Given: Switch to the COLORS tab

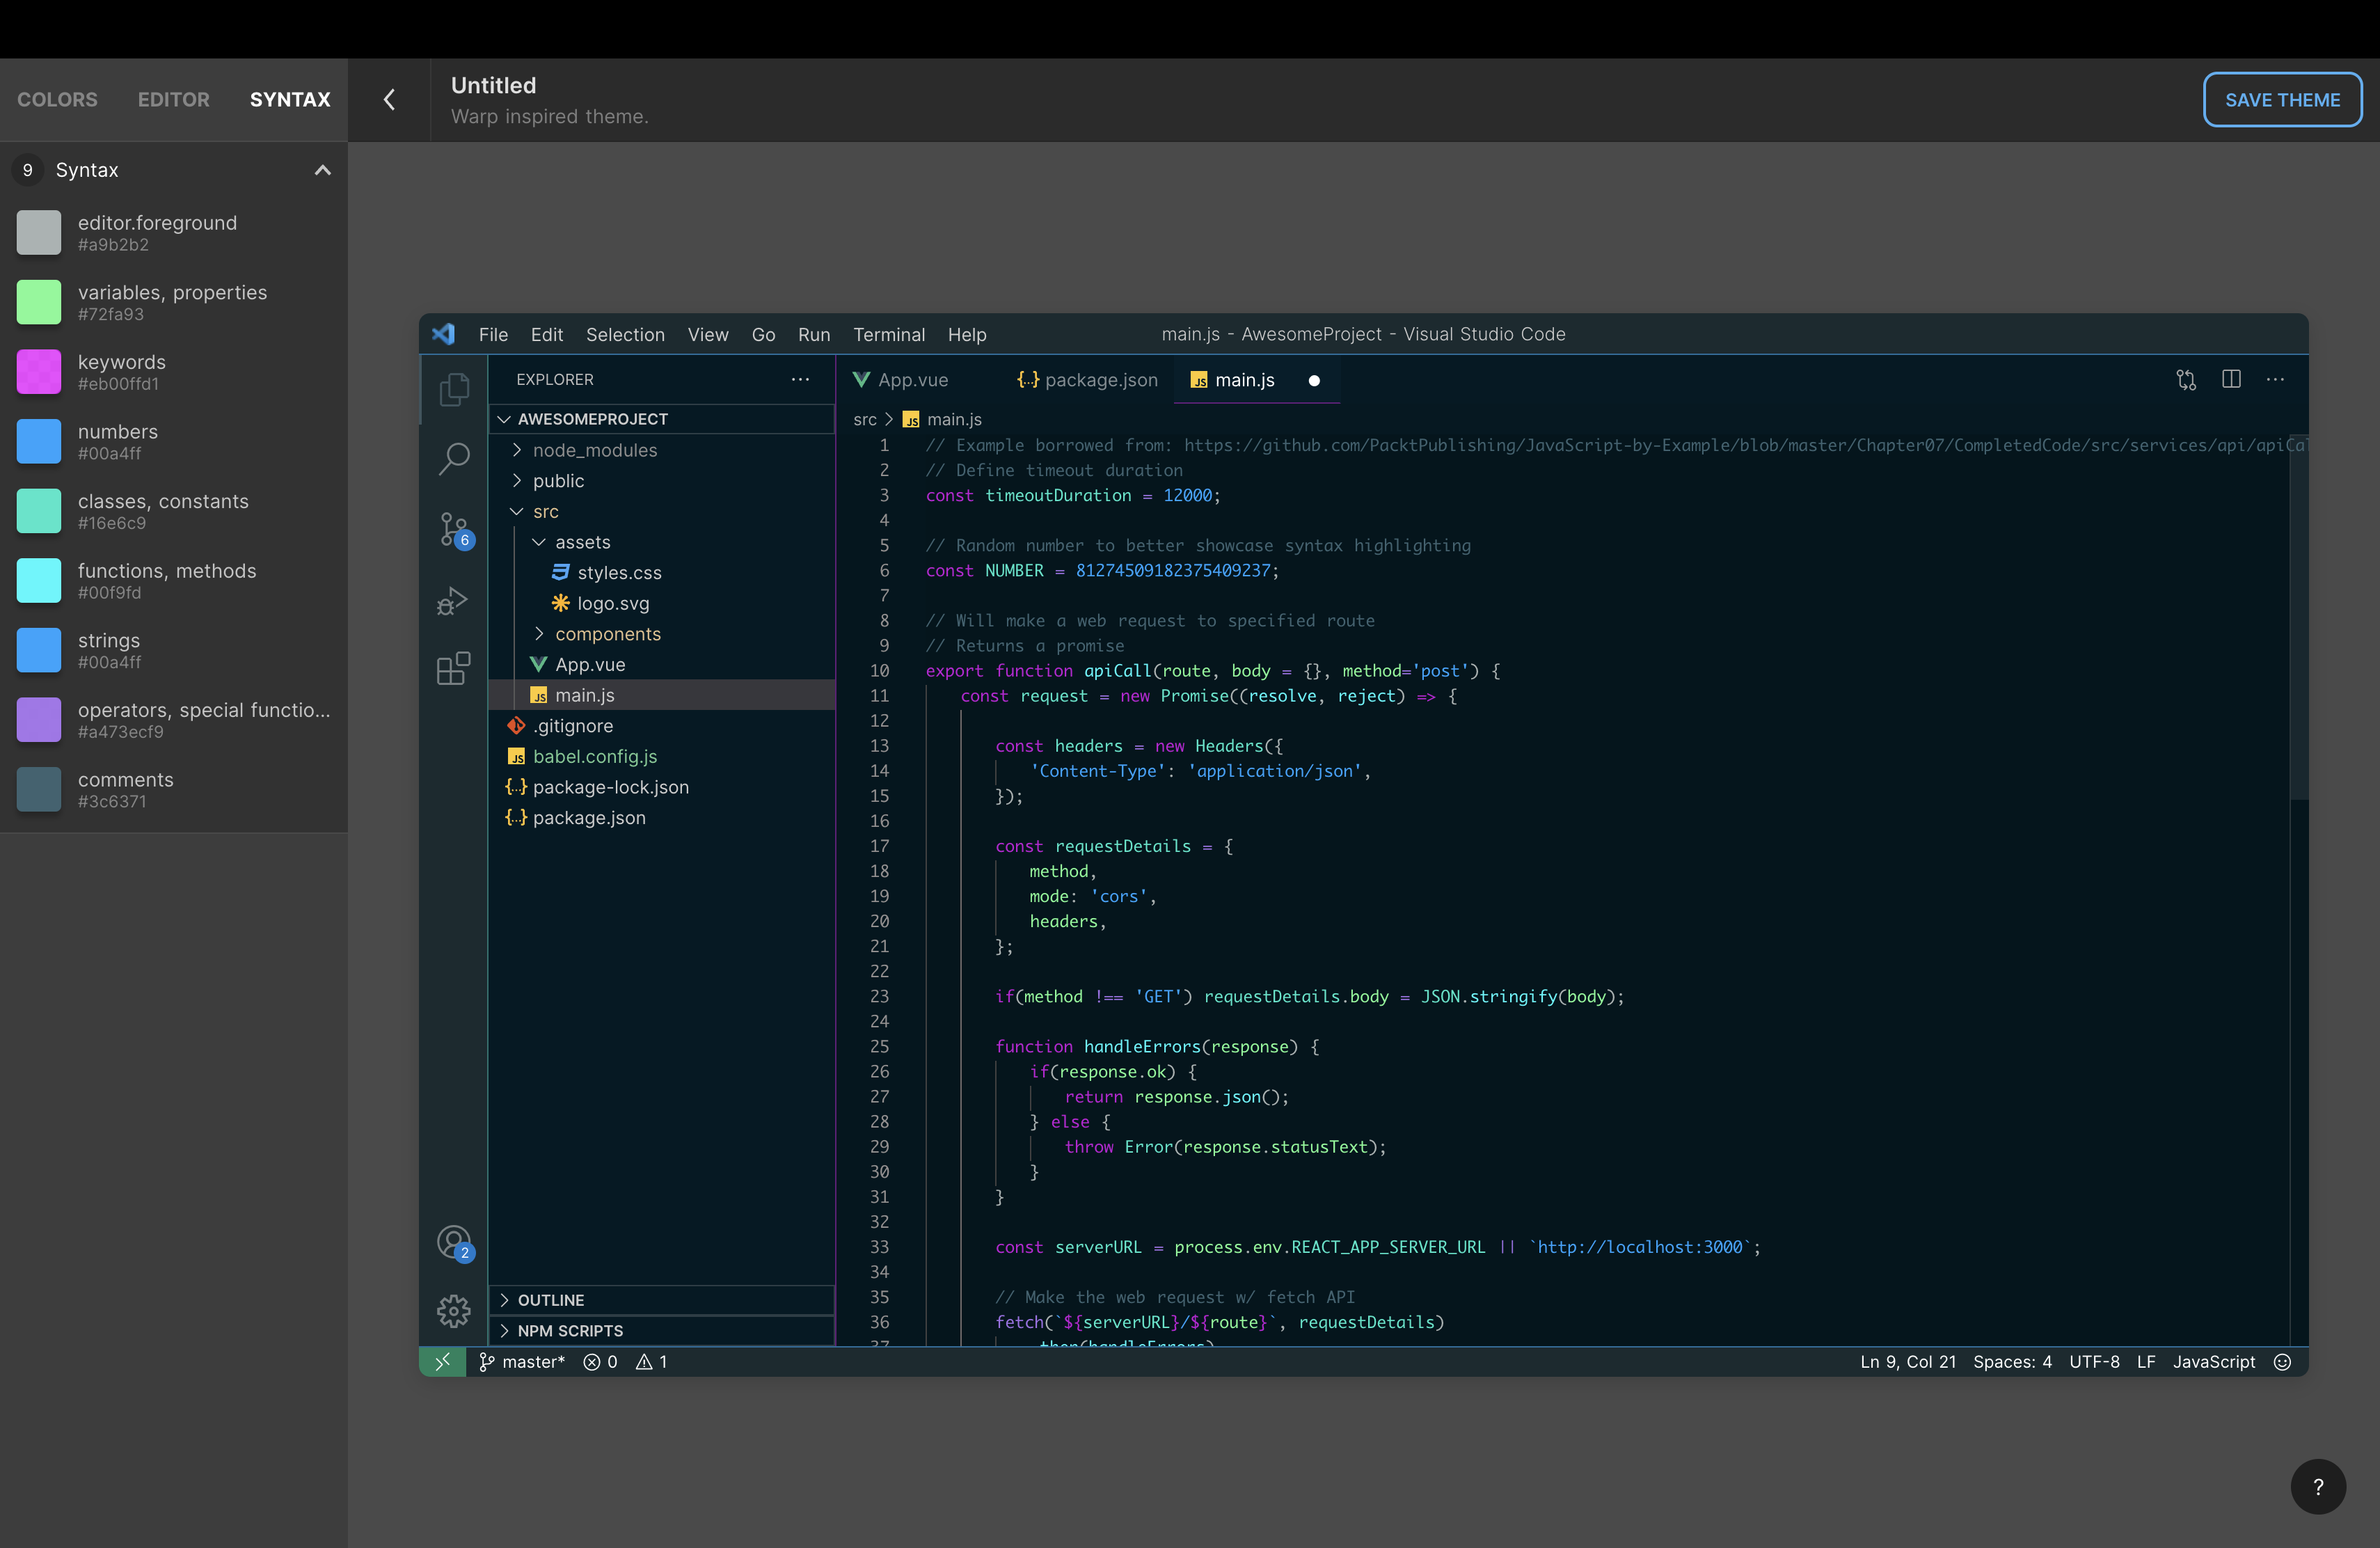Looking at the screenshot, I should [57, 100].
